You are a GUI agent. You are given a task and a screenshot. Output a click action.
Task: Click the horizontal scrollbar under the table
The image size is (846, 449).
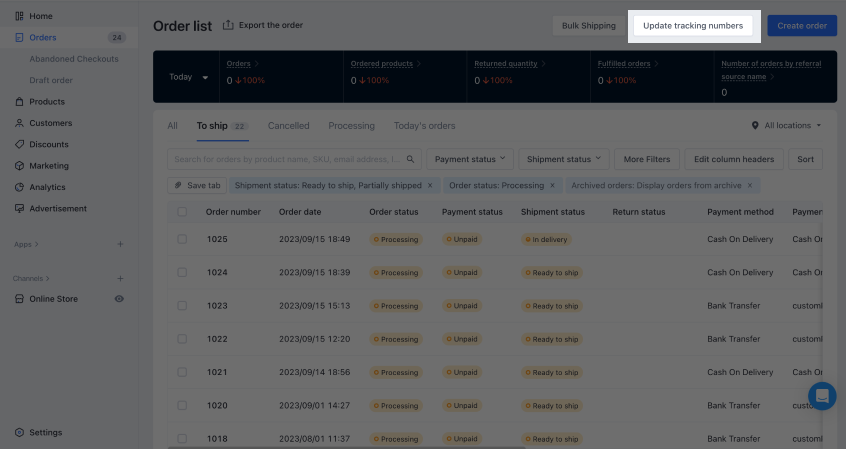[346, 447]
